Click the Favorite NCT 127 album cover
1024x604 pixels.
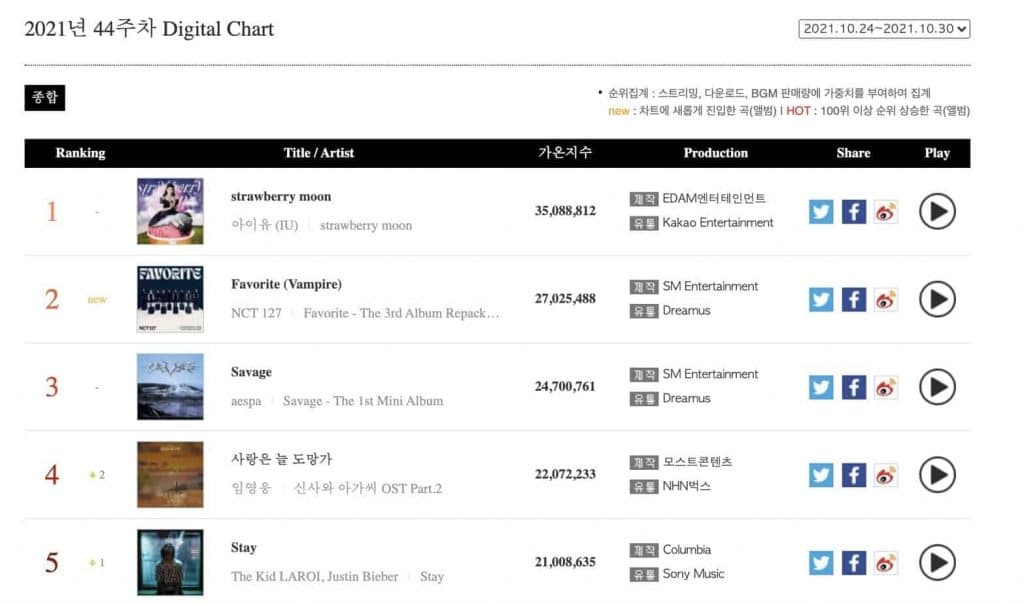tap(170, 299)
